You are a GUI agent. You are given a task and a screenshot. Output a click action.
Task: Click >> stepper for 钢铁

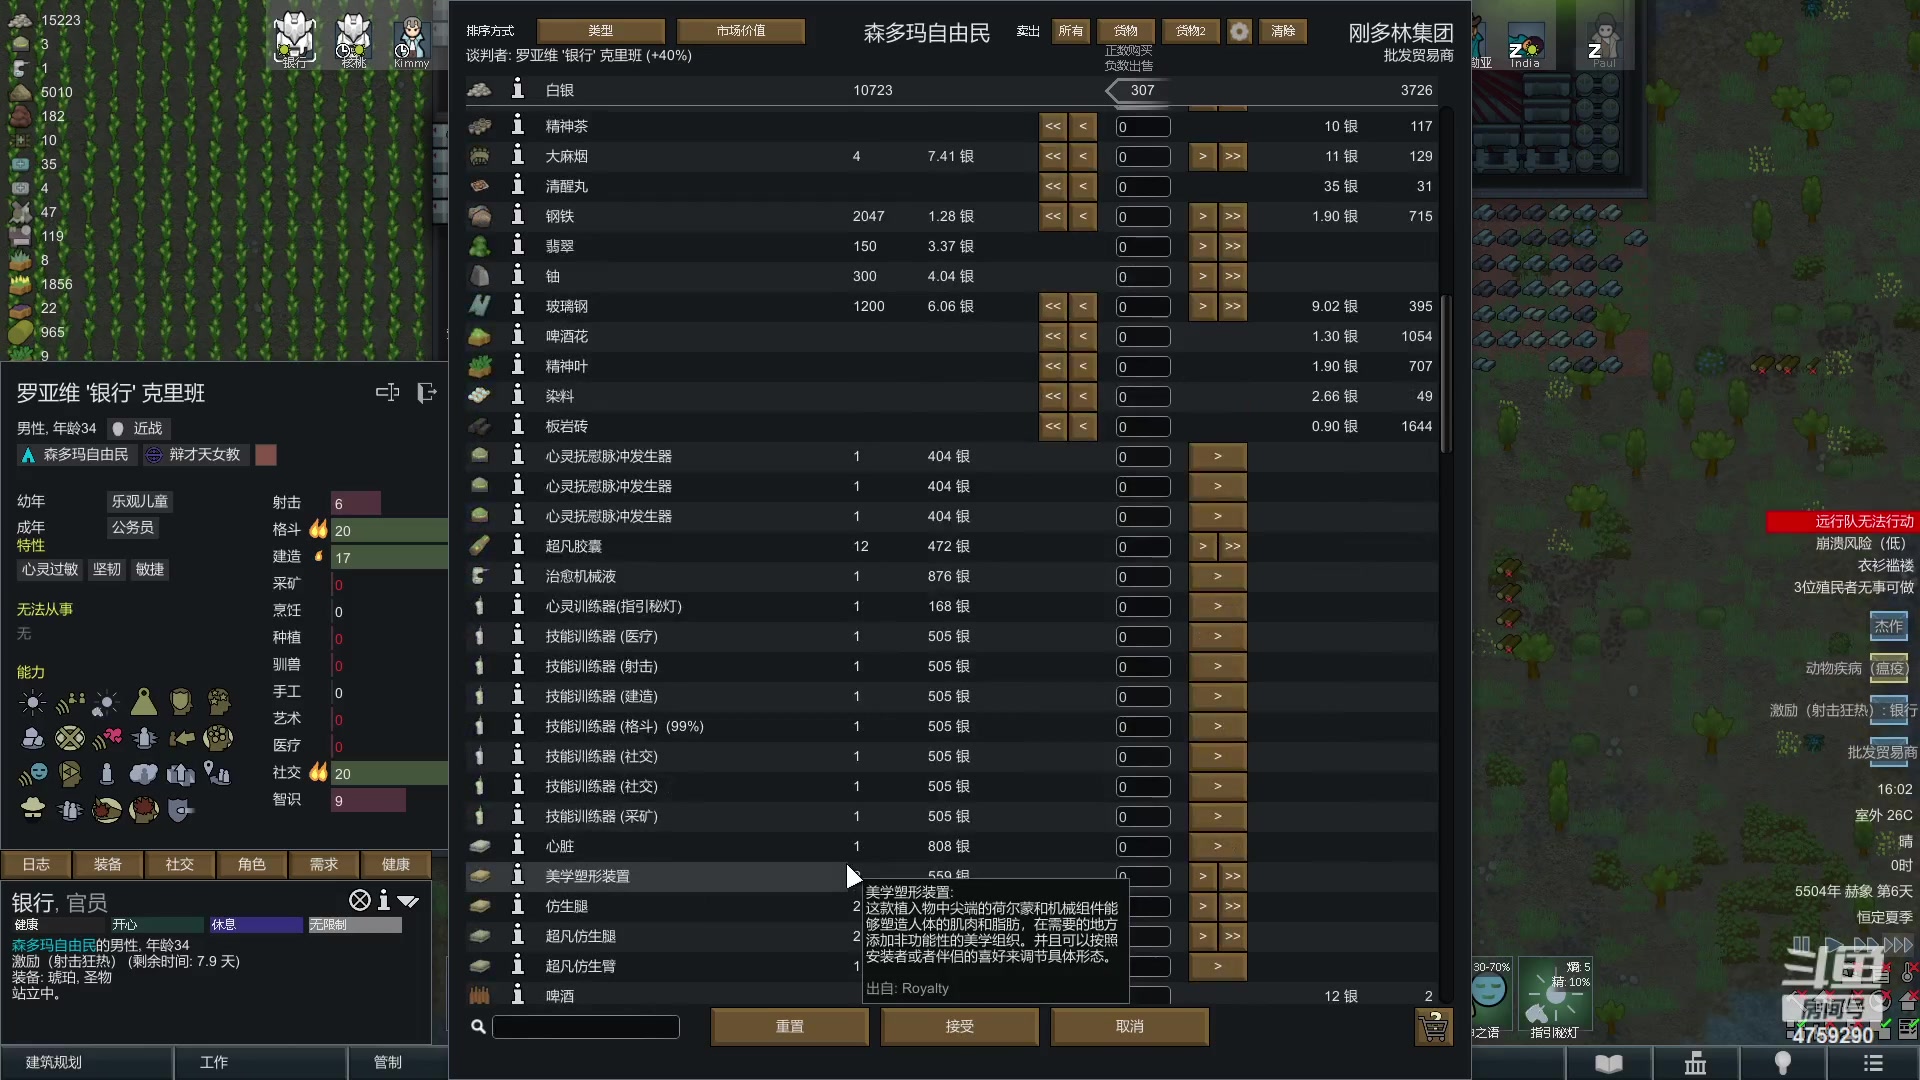pyautogui.click(x=1233, y=216)
